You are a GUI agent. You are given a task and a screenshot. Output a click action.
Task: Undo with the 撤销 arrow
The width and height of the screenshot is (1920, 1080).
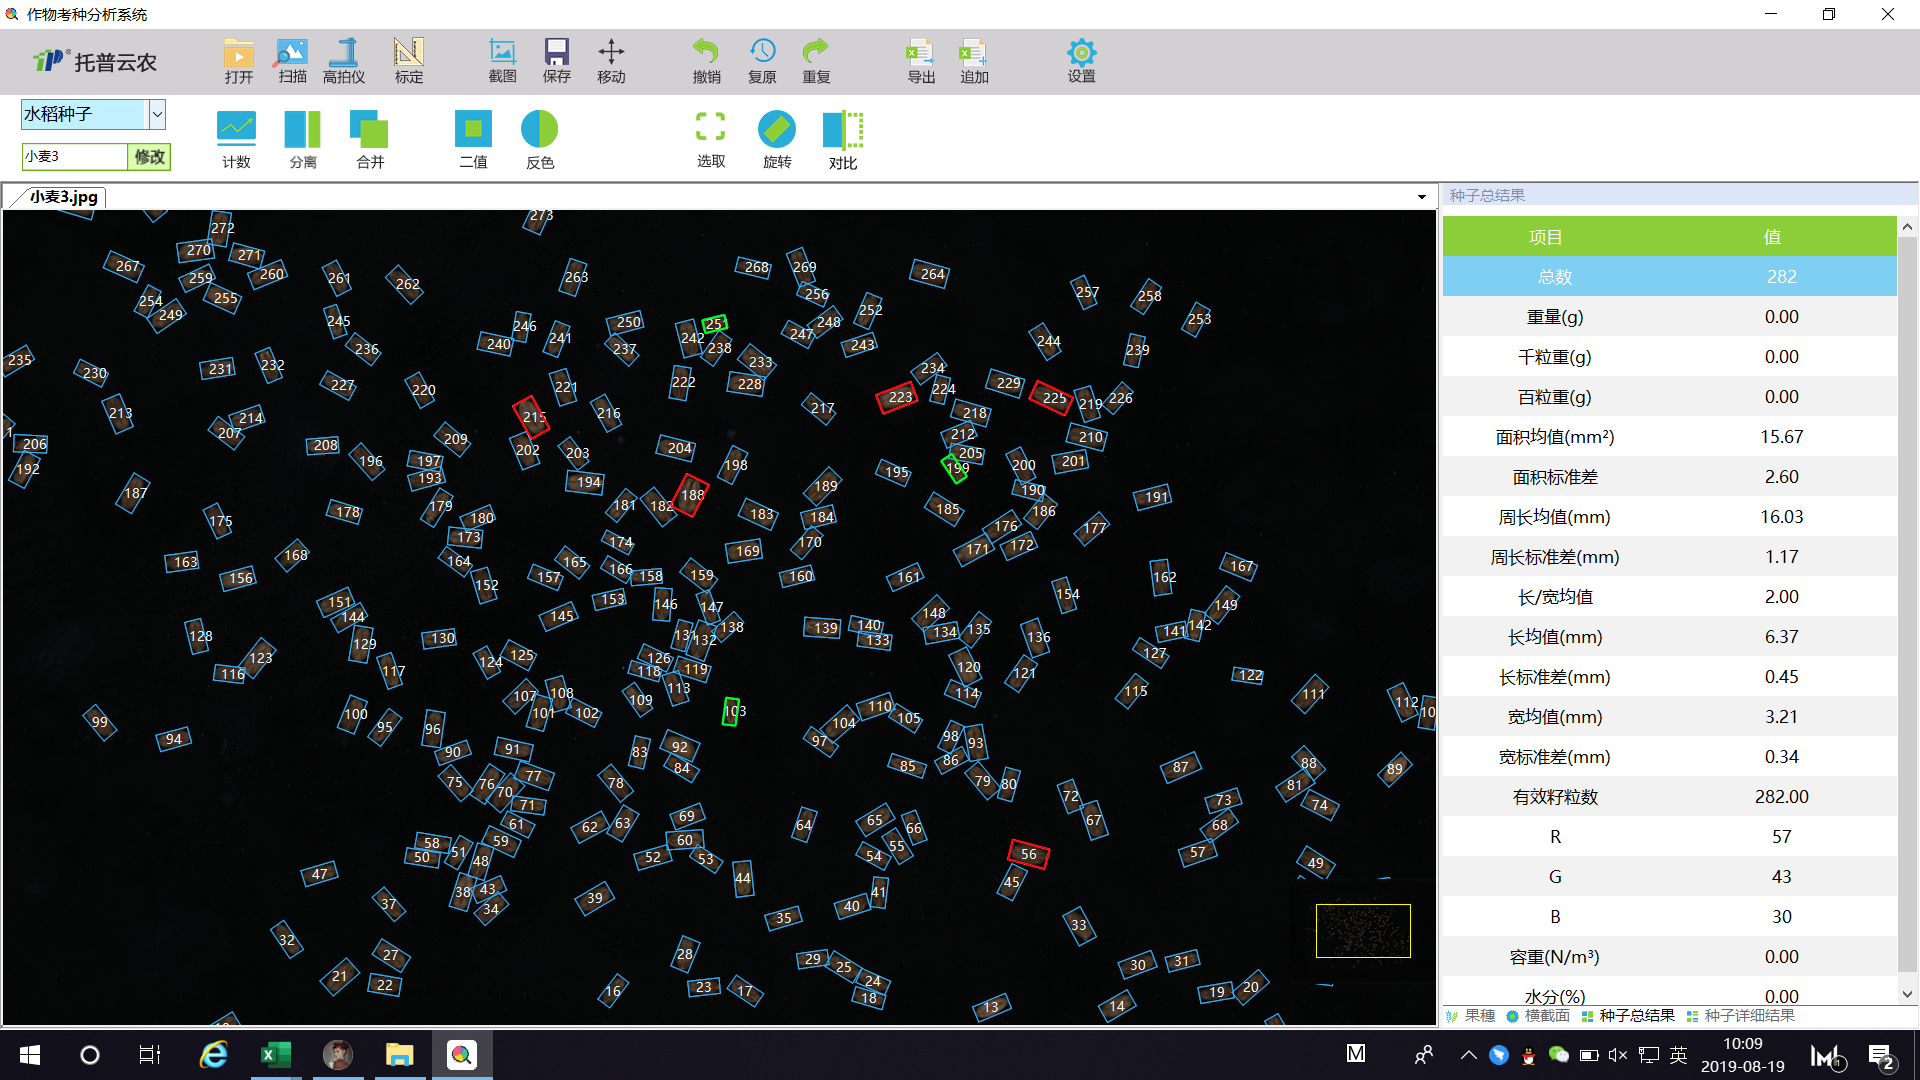pyautogui.click(x=706, y=61)
